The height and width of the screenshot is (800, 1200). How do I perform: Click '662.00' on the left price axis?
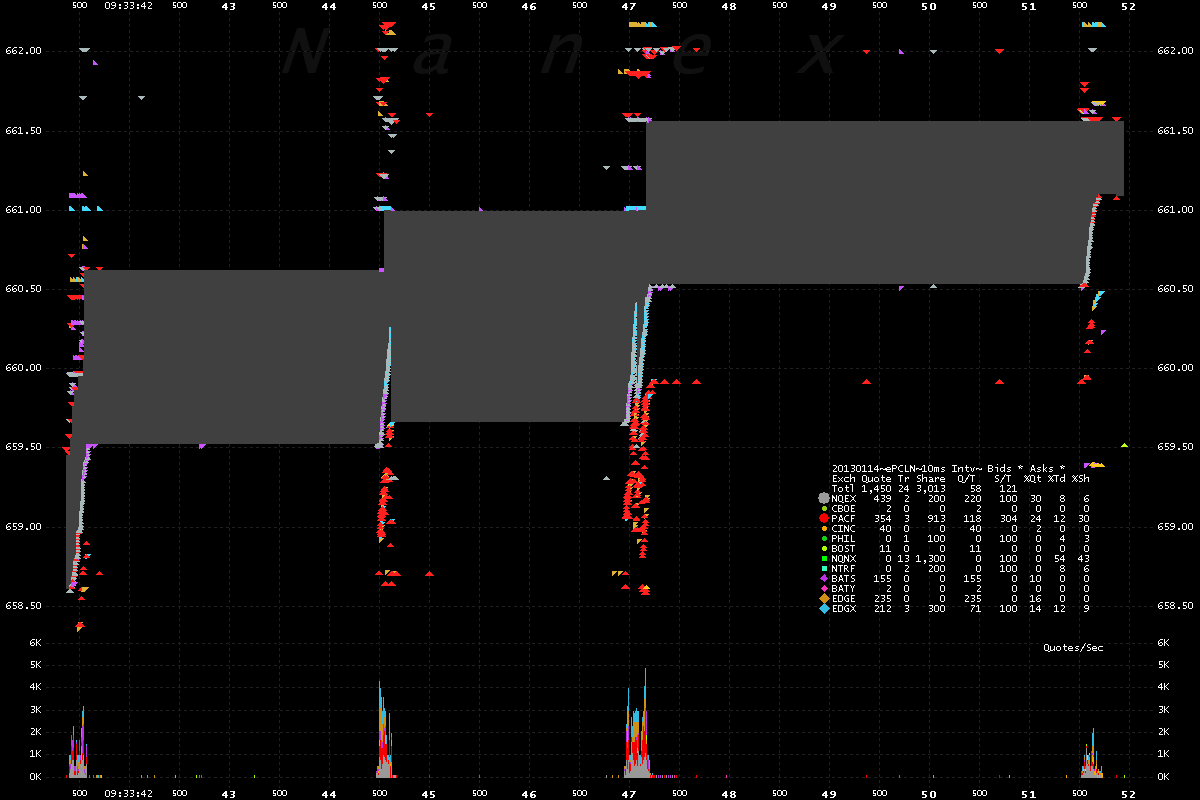tap(24, 51)
